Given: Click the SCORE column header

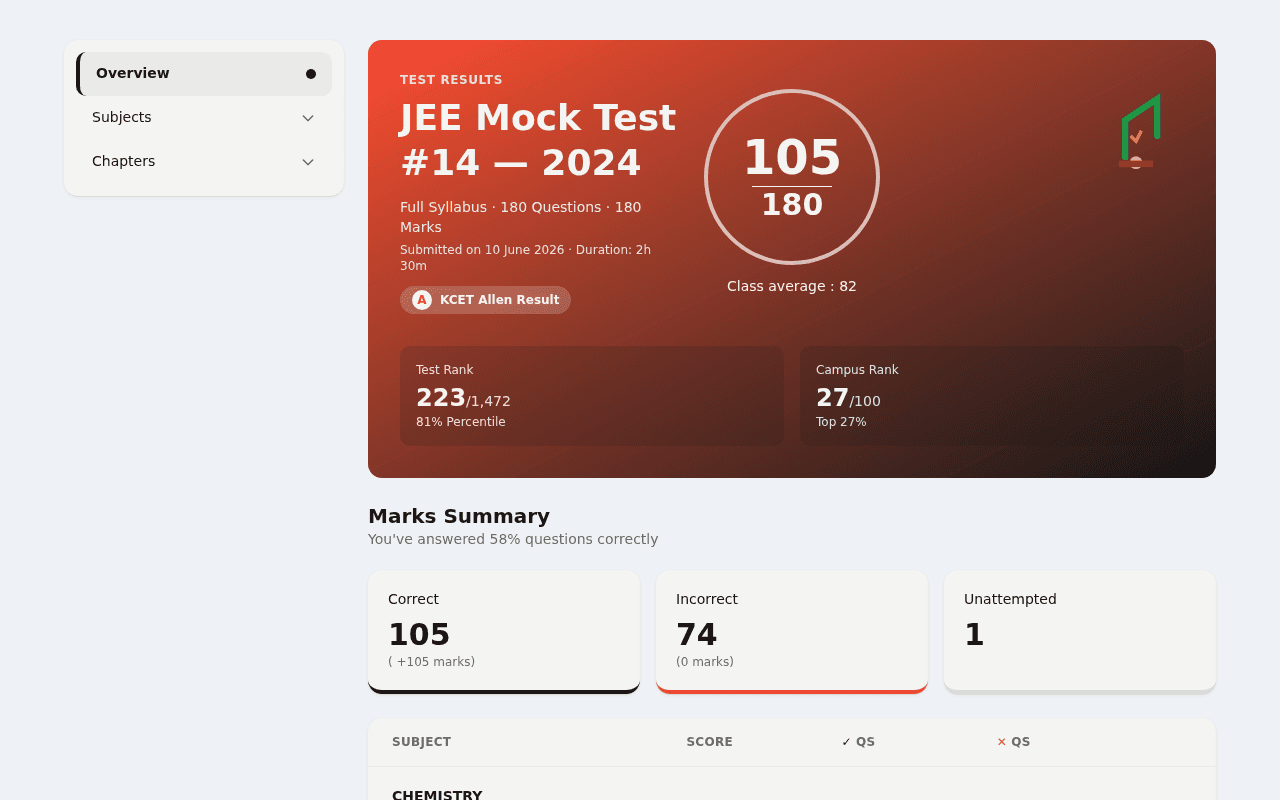Looking at the screenshot, I should point(709,742).
